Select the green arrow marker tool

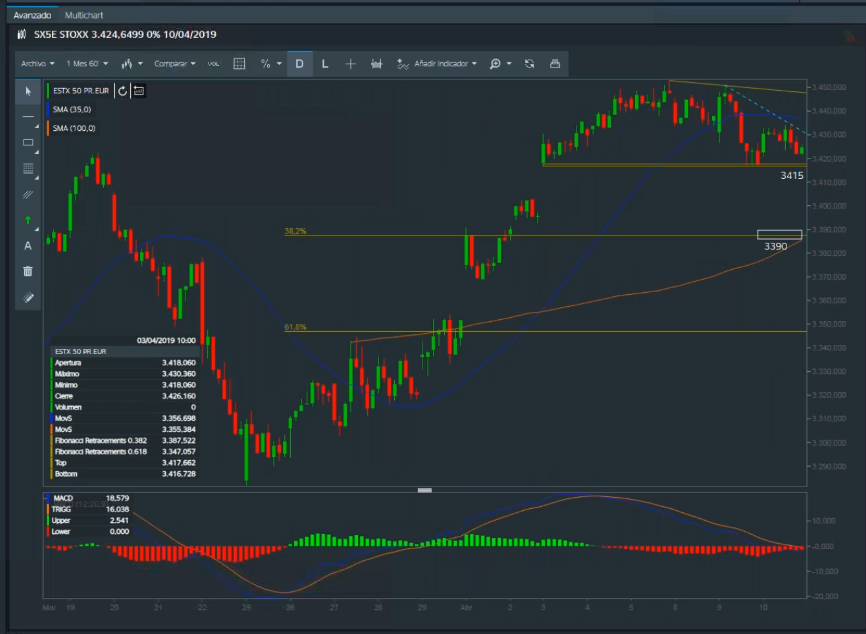pyautogui.click(x=28, y=219)
